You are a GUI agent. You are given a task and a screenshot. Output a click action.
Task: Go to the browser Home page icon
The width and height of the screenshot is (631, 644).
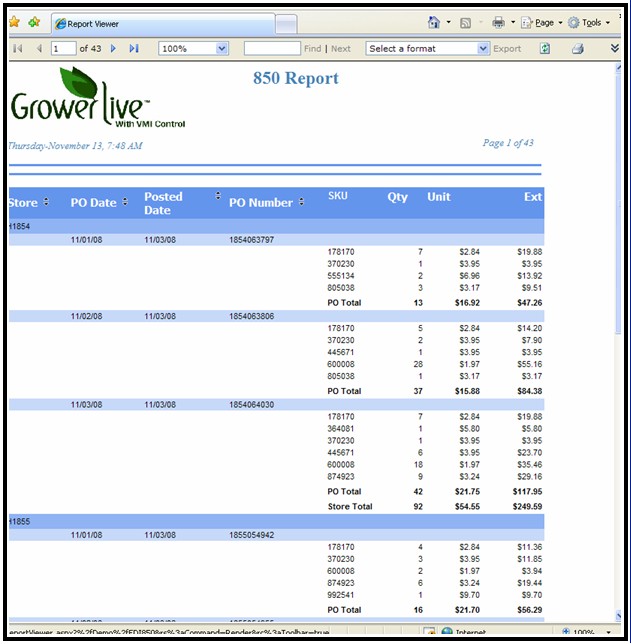(434, 22)
